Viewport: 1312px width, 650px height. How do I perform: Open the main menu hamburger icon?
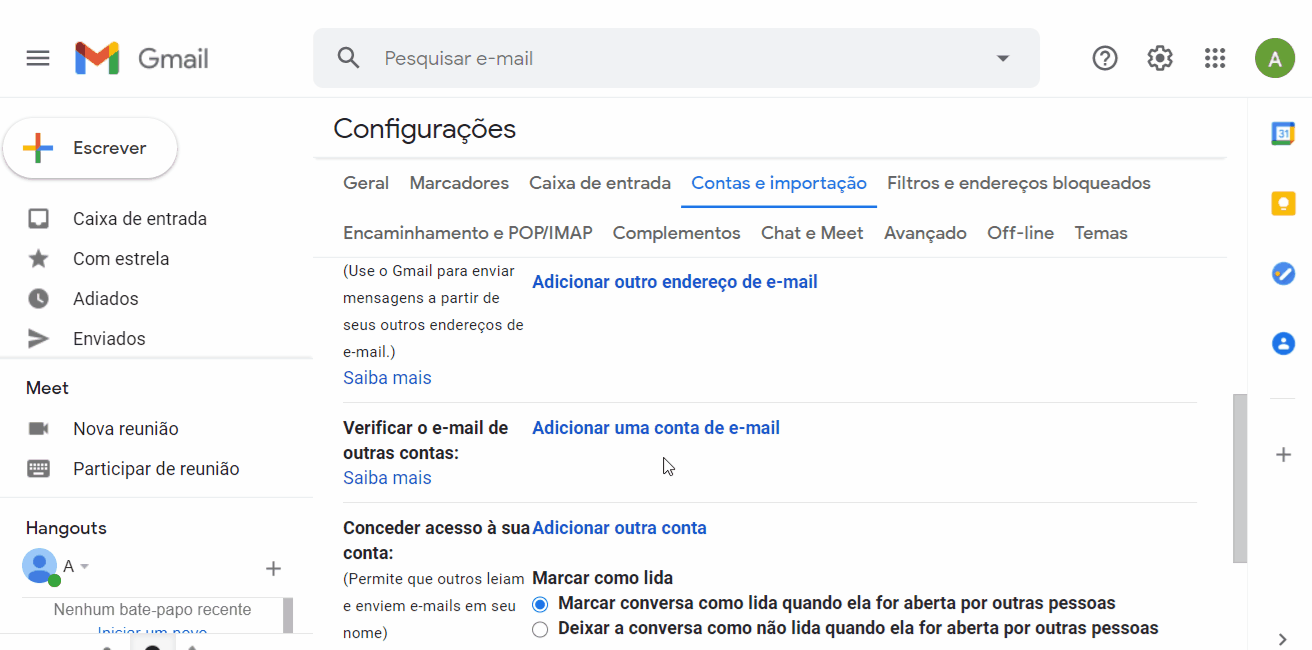tap(38, 58)
